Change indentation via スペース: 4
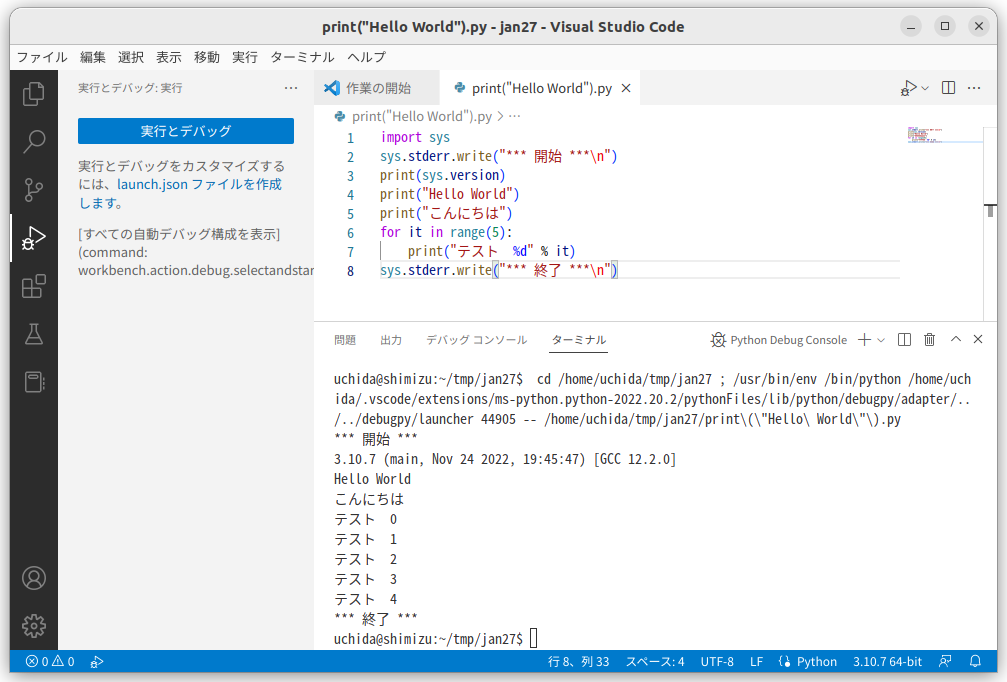 tap(654, 661)
